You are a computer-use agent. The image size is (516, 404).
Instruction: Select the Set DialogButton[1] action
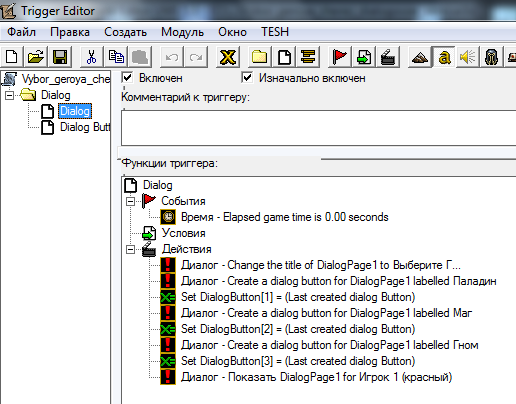coord(298,297)
